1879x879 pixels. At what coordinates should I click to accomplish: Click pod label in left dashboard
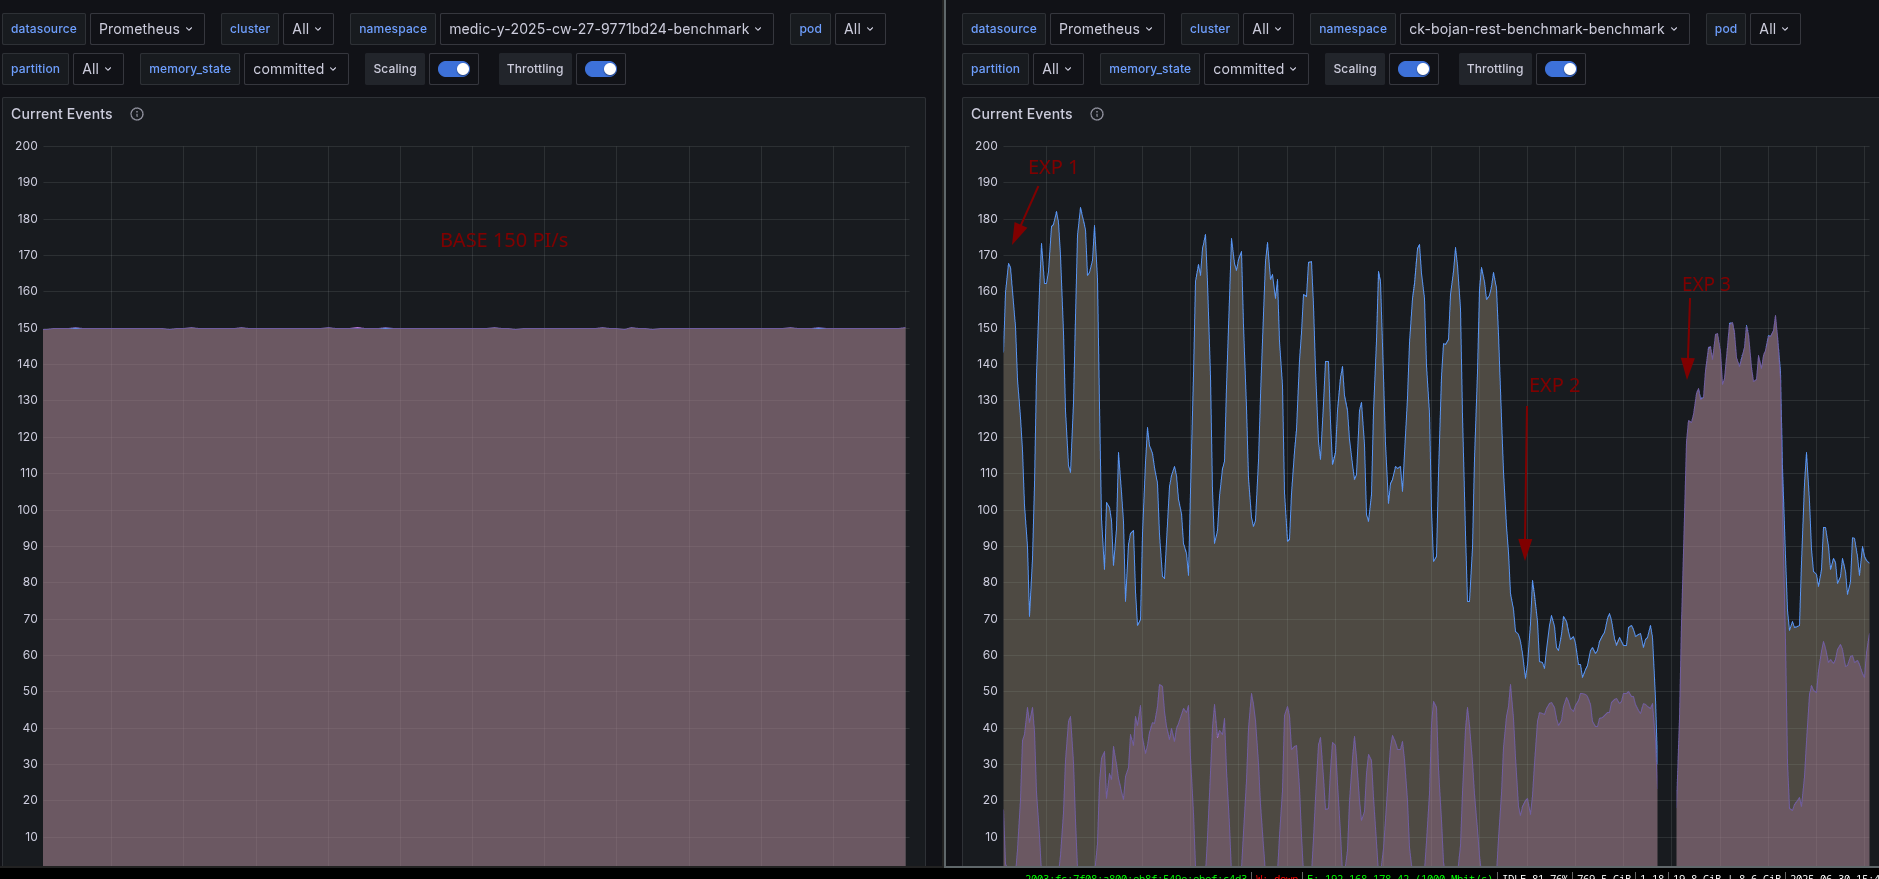pos(811,29)
